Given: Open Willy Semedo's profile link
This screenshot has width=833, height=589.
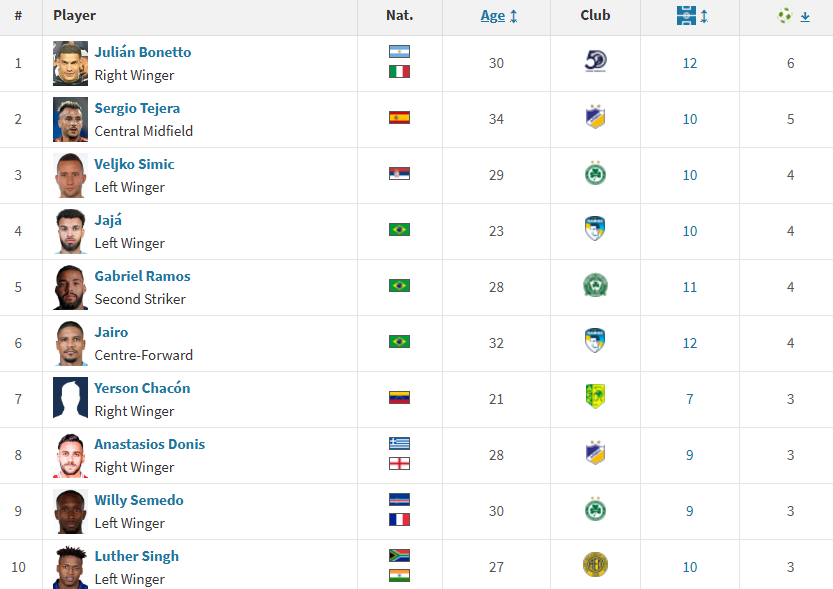Looking at the screenshot, I should 139,500.
